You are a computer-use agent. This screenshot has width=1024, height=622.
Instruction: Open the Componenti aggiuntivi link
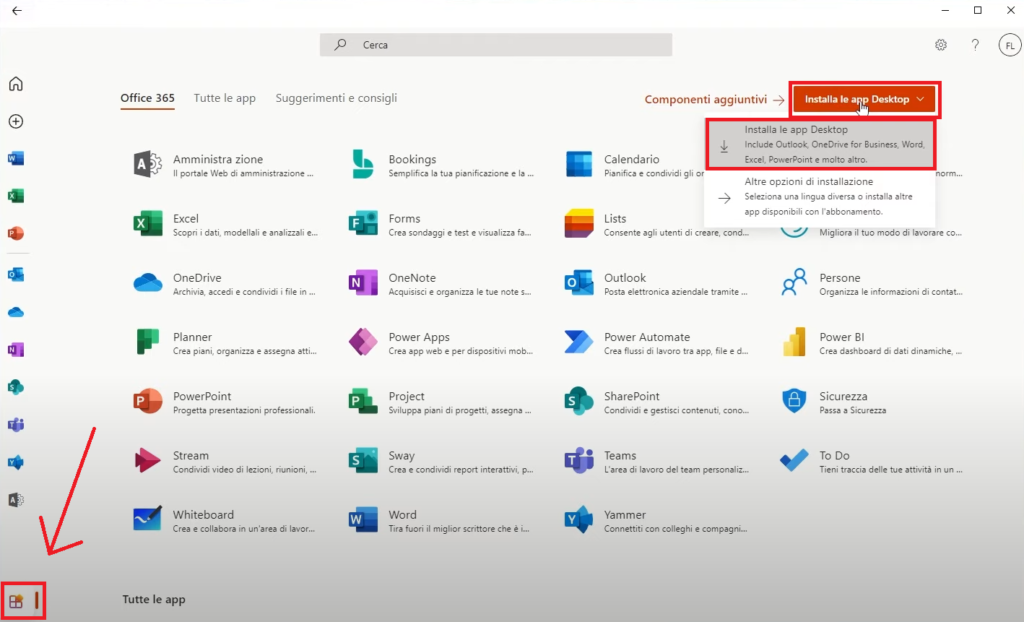pos(714,99)
